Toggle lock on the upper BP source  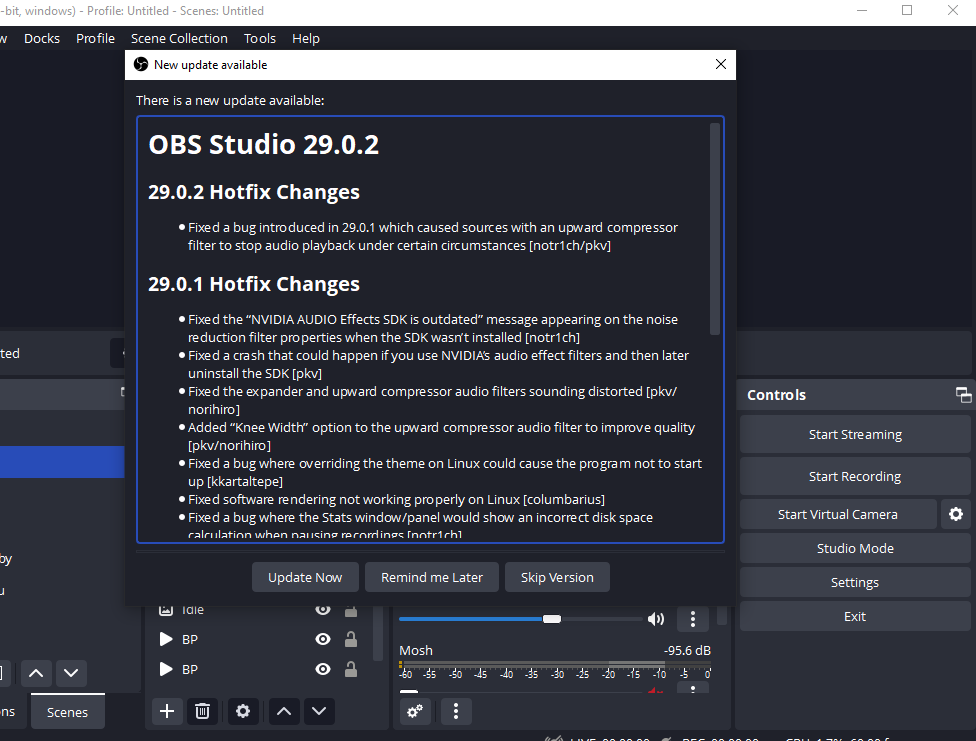[351, 640]
